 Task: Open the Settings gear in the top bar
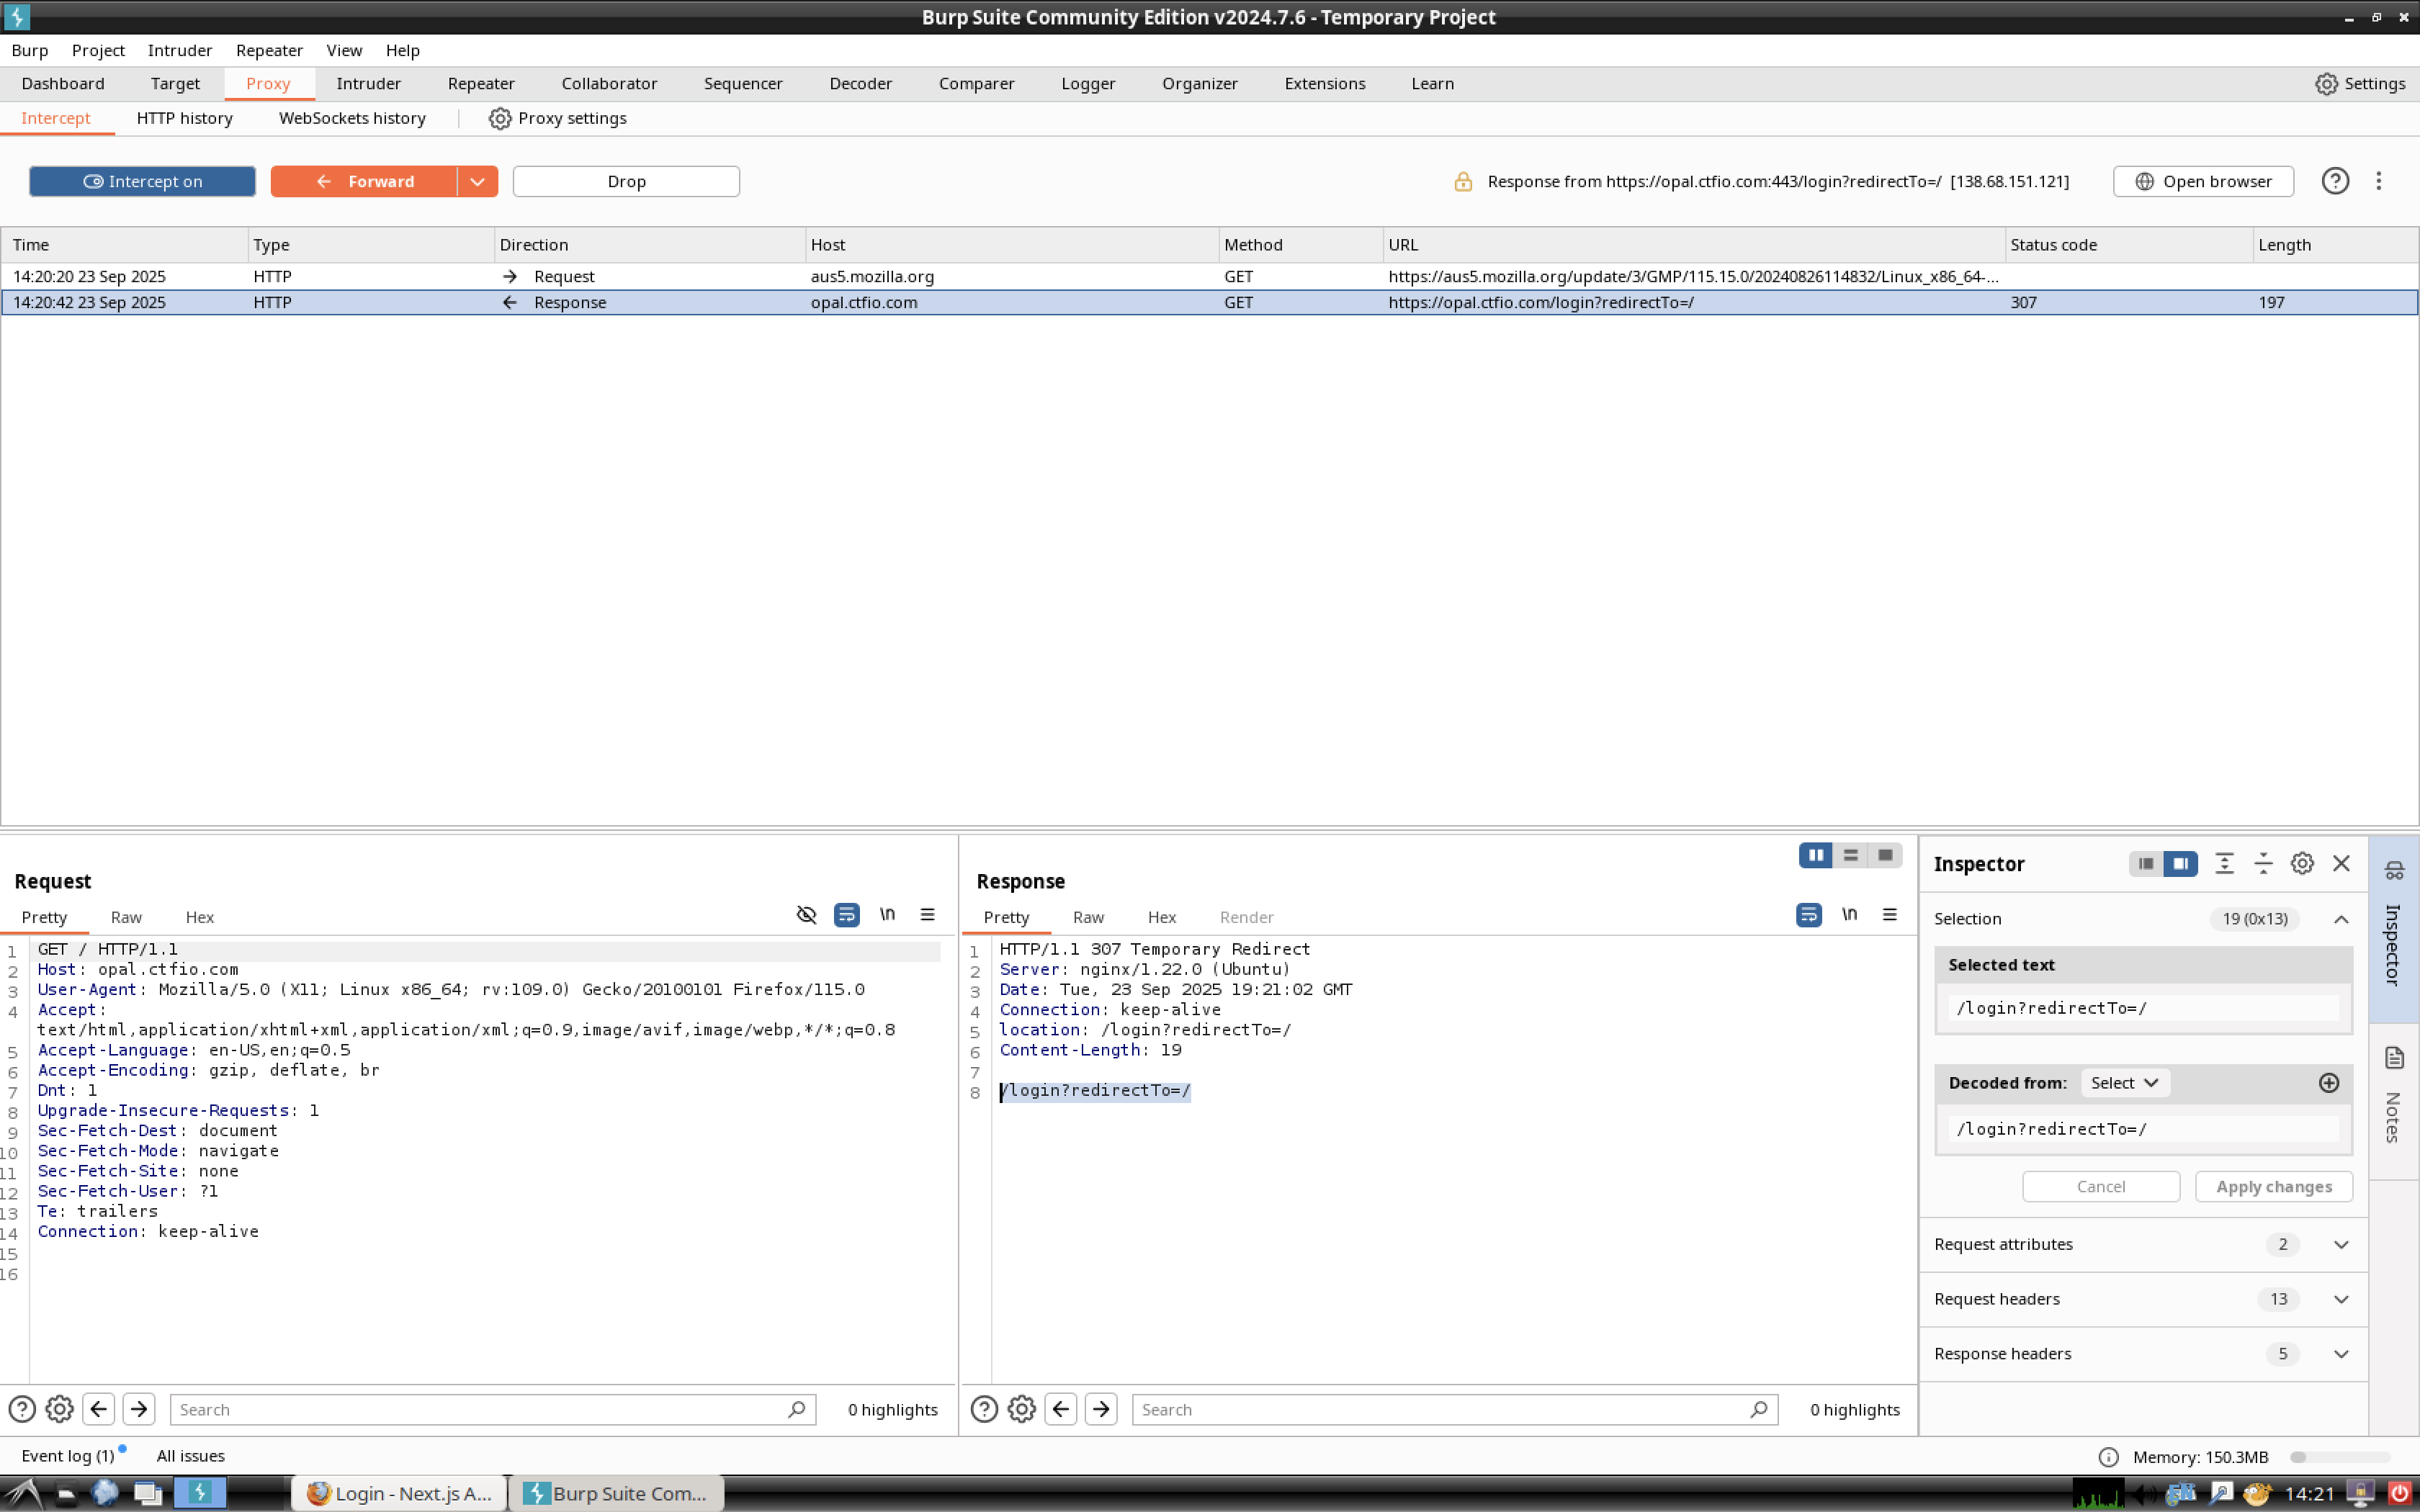[2360, 84]
